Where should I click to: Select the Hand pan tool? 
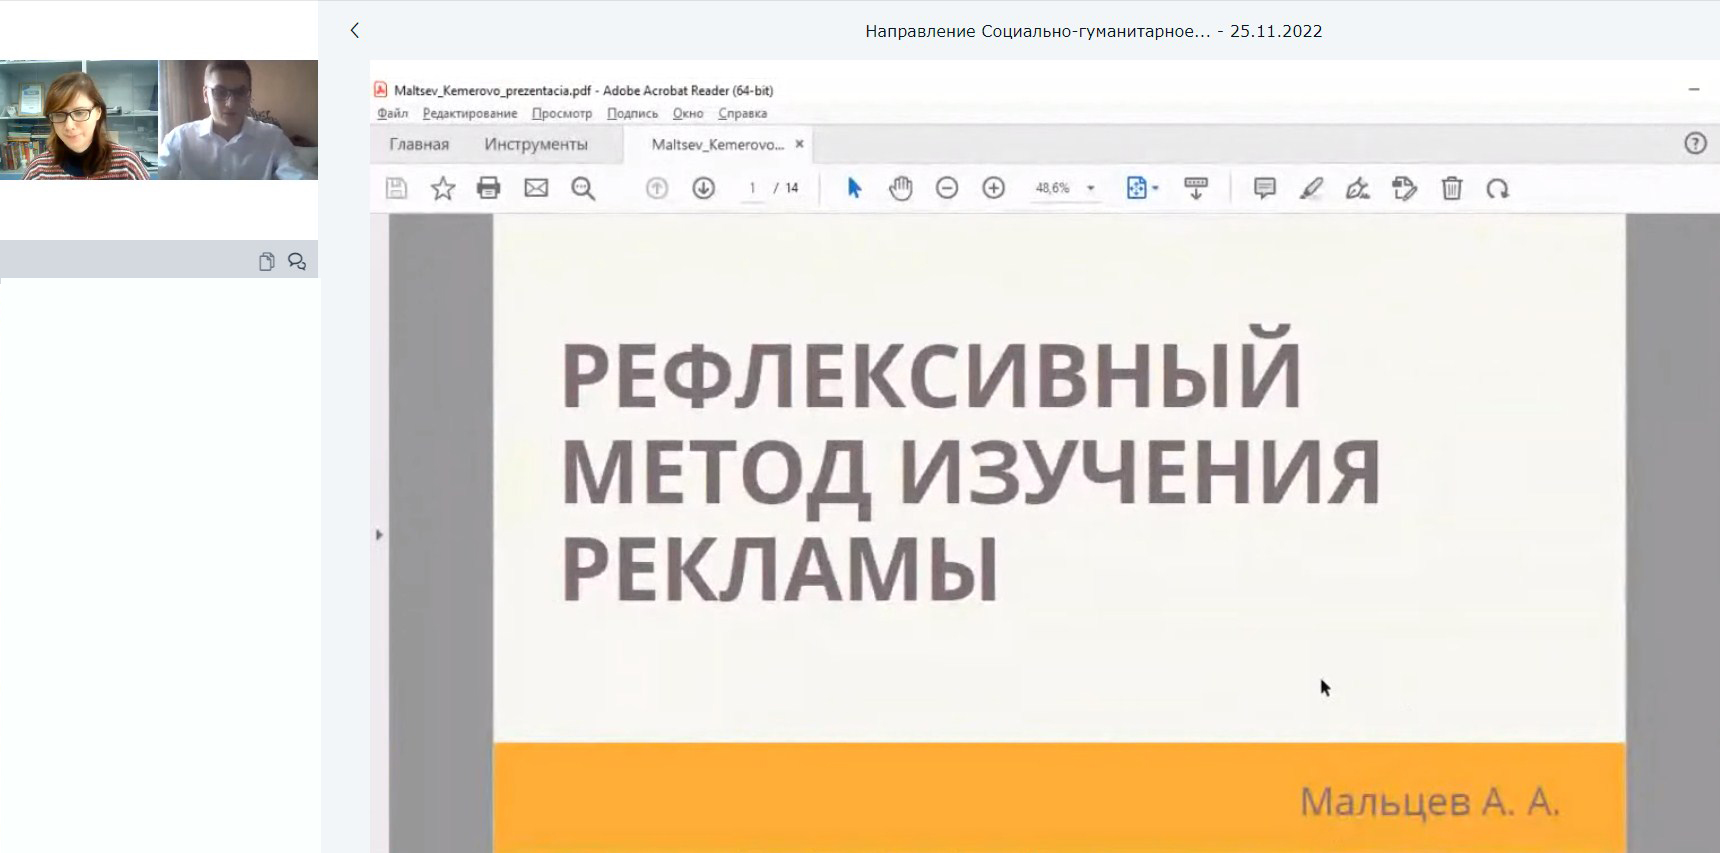point(901,188)
